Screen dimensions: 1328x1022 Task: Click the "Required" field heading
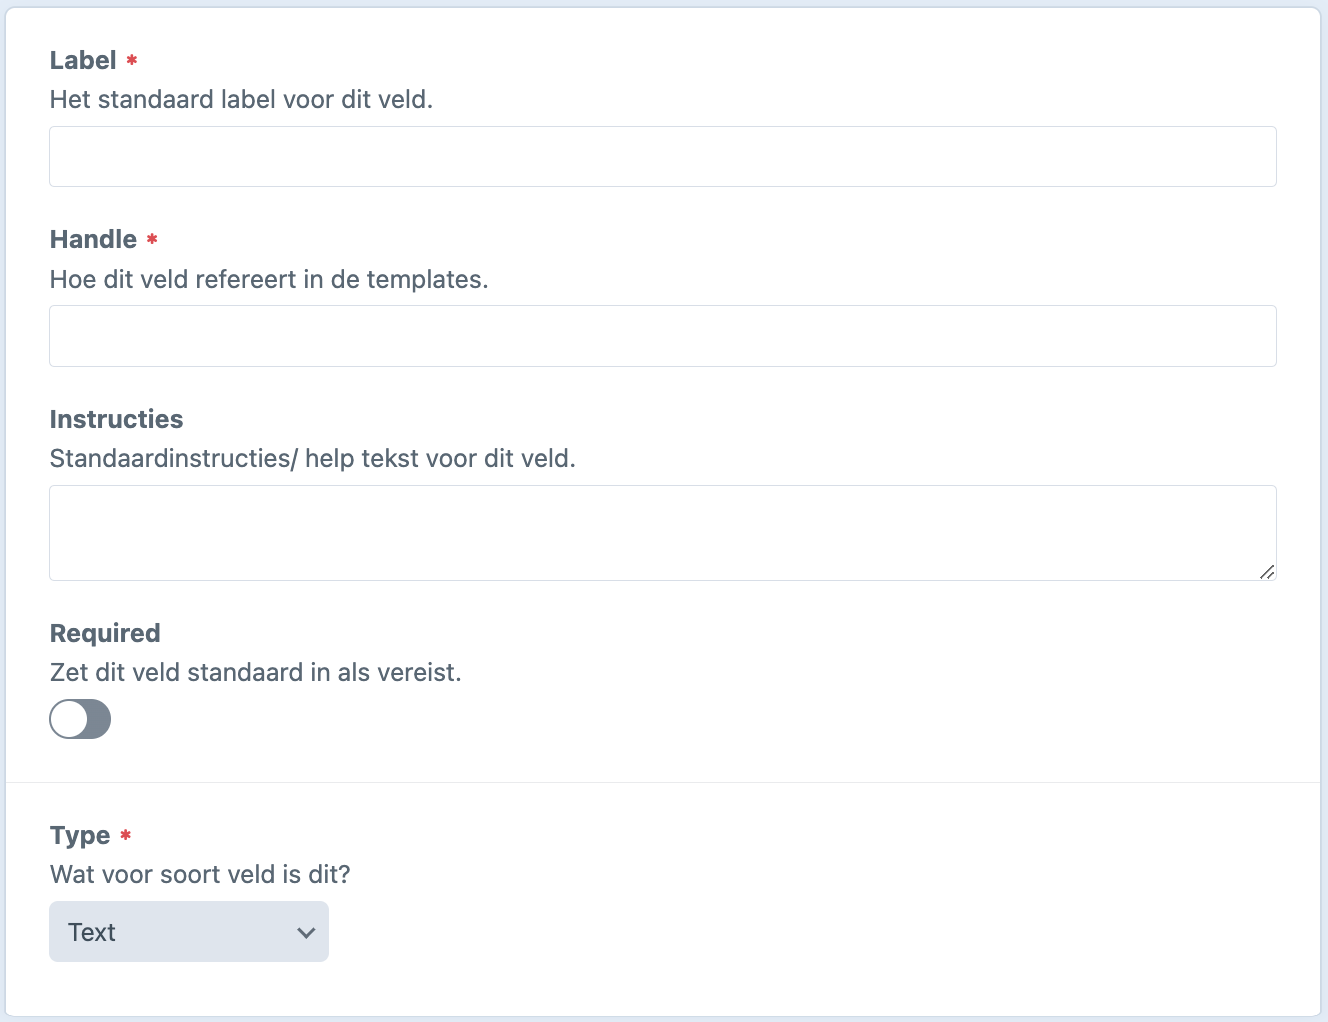pyautogui.click(x=105, y=633)
